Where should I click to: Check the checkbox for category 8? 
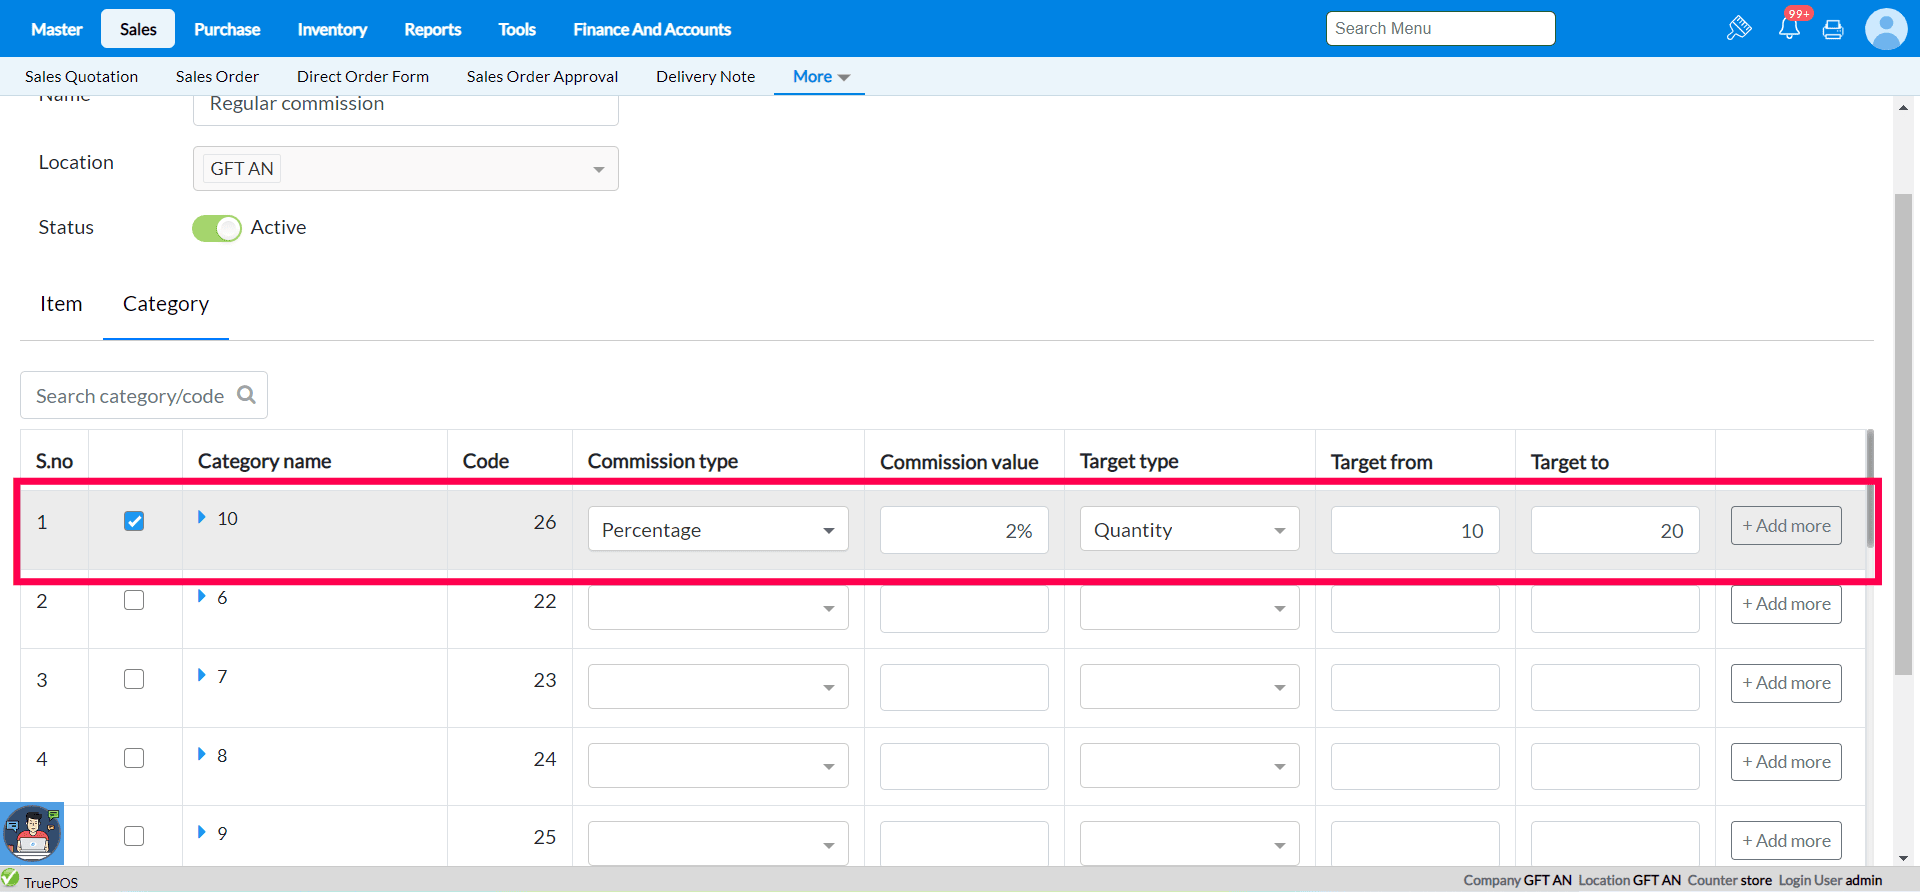134,758
